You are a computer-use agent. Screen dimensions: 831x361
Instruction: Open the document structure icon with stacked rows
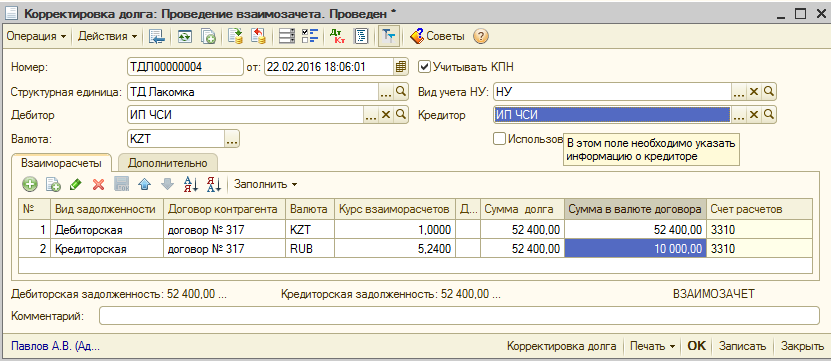(287, 36)
